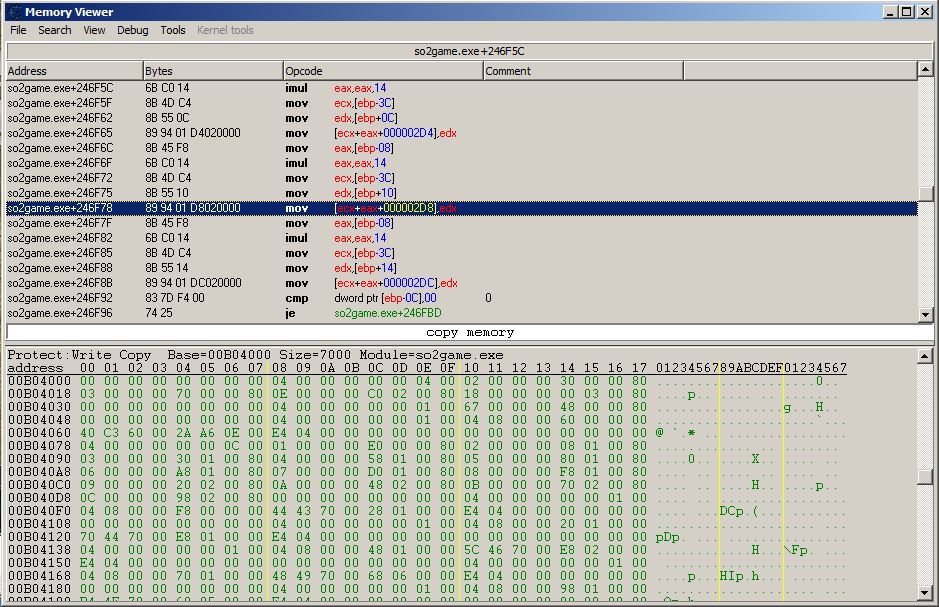Click the hex dump vertical scrollbar thumb
The image size is (939, 607).
[x=926, y=477]
